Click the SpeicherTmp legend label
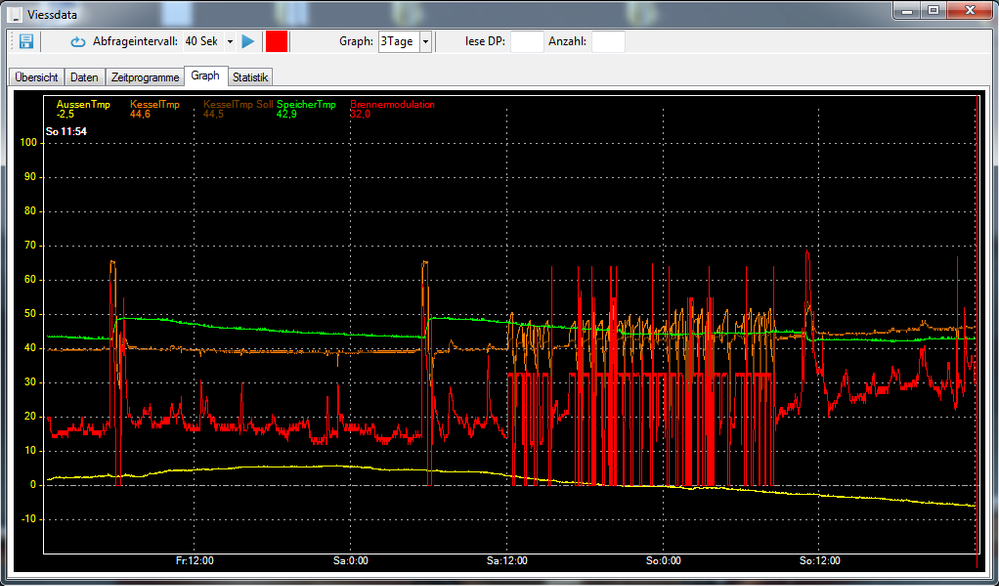Image resolution: width=999 pixels, height=586 pixels. tap(306, 104)
